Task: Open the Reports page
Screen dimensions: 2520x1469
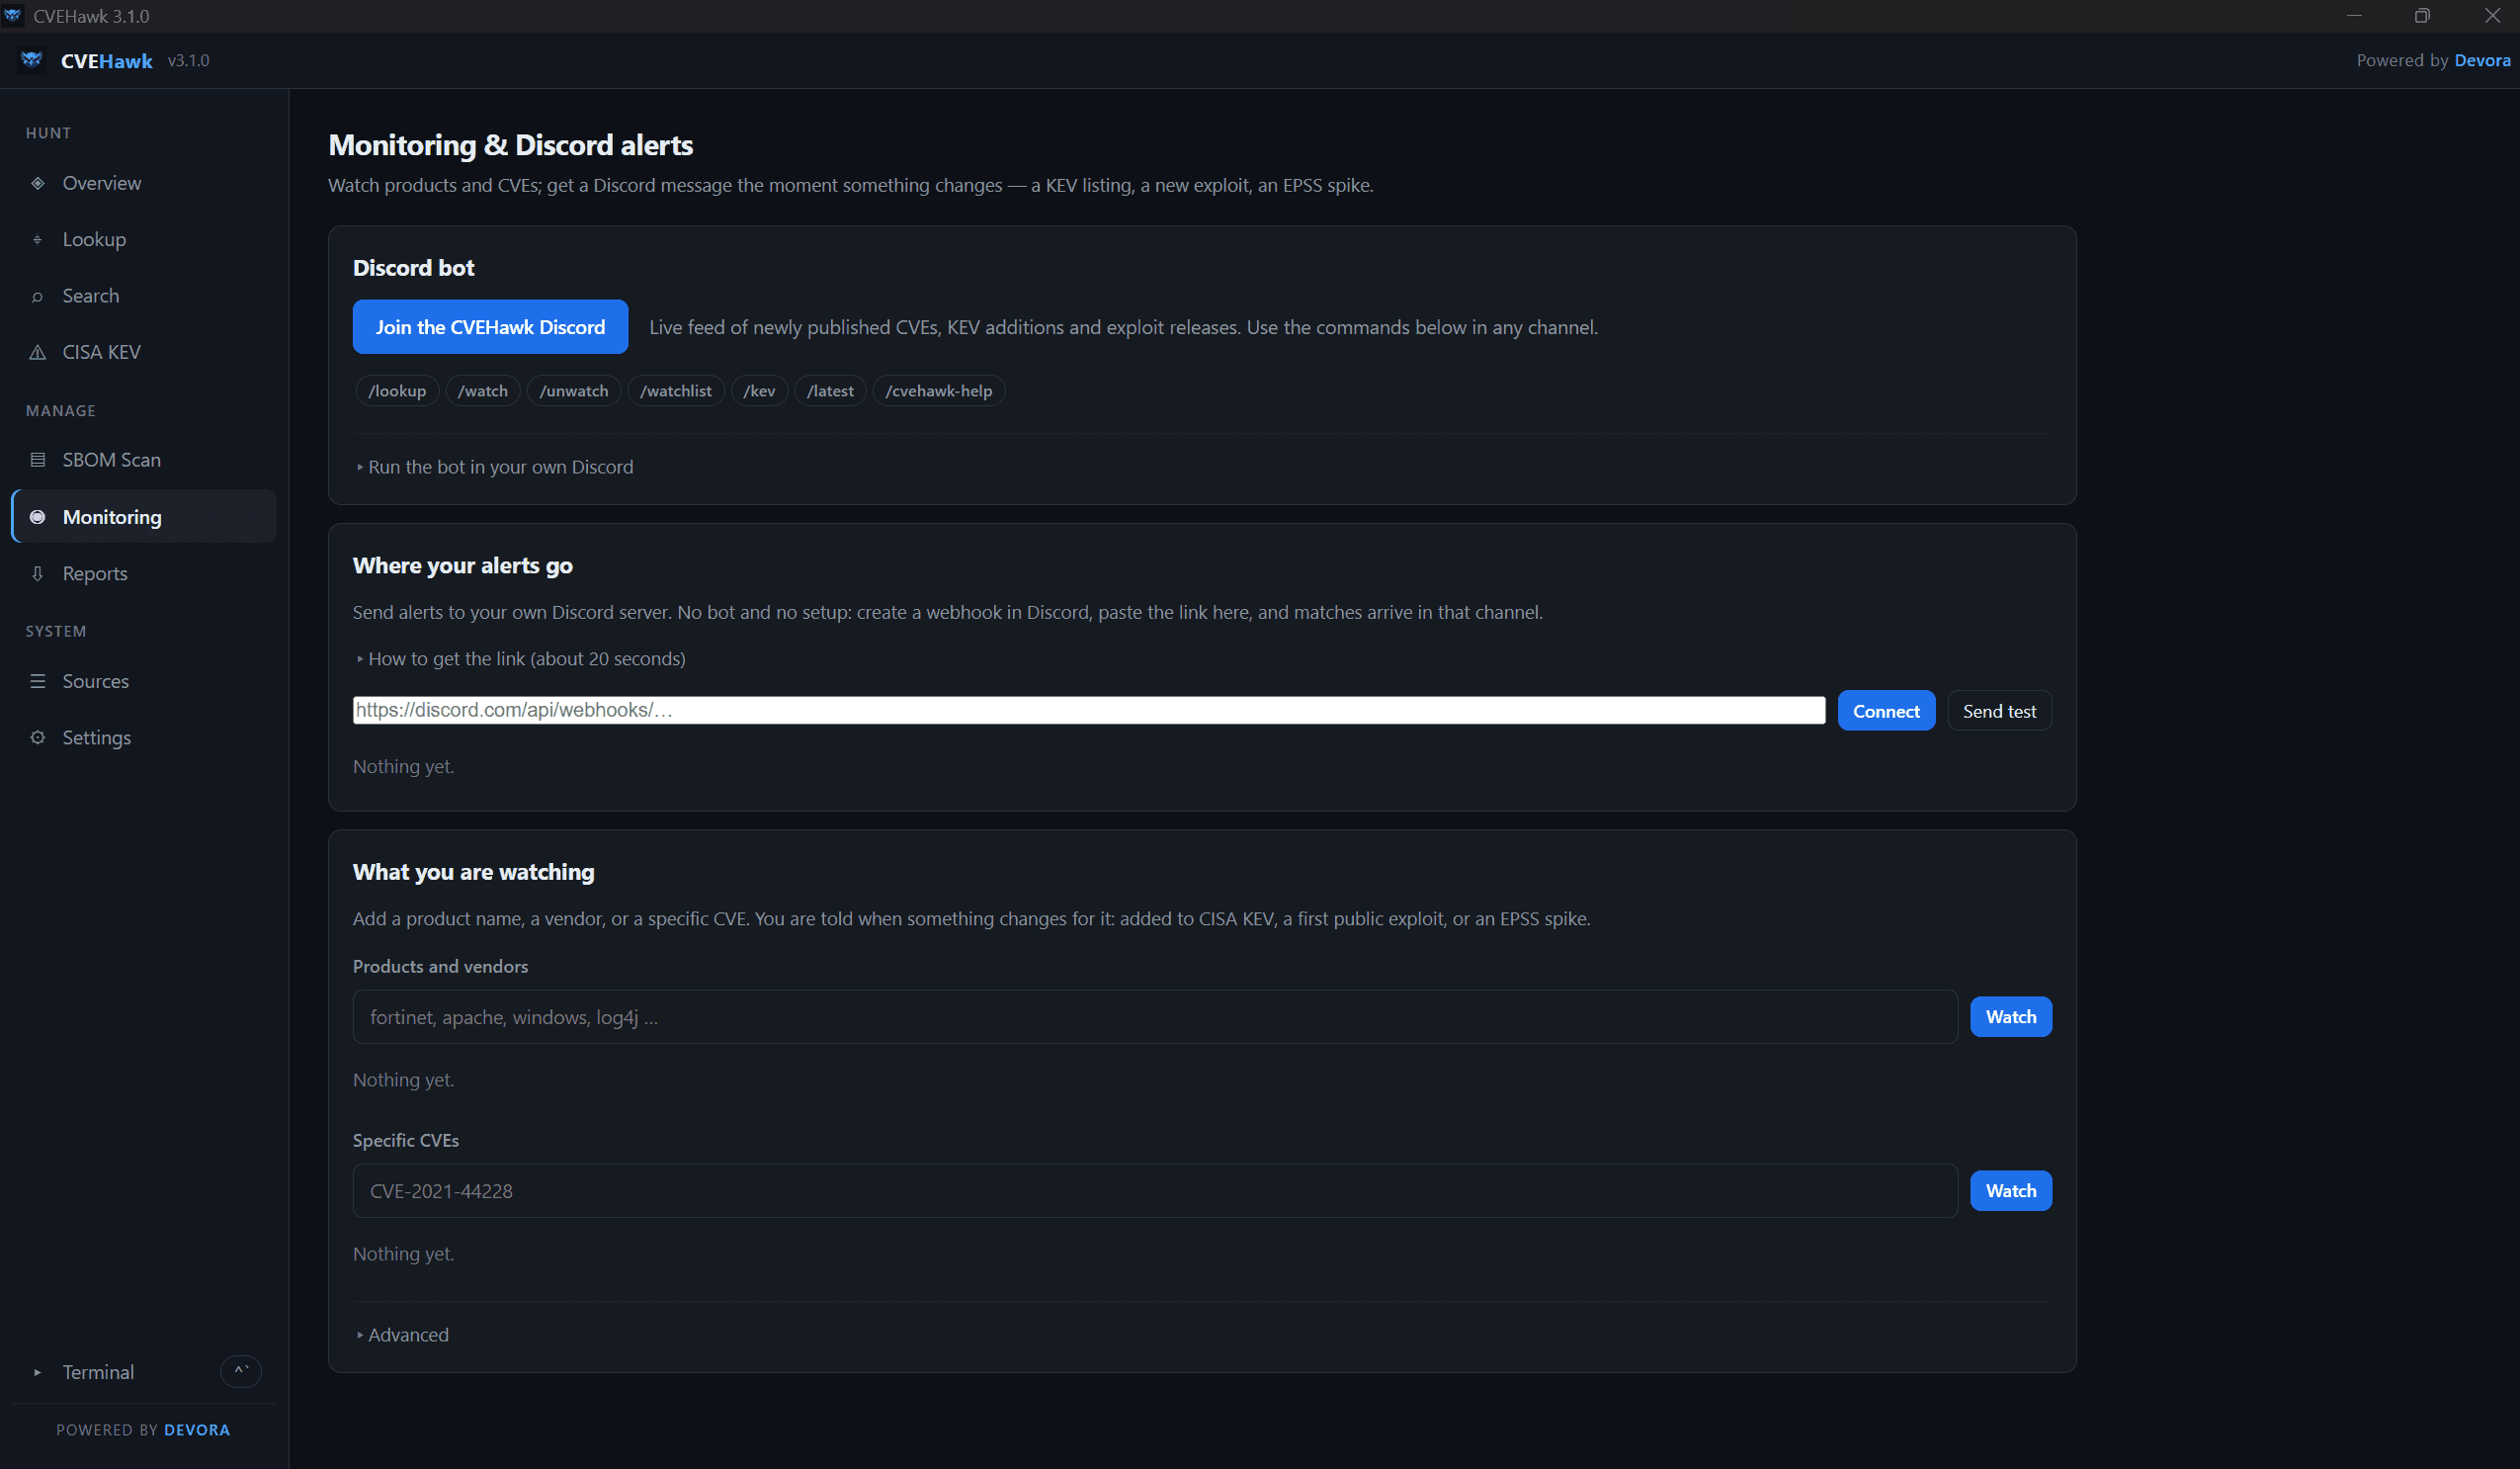Action: point(144,573)
